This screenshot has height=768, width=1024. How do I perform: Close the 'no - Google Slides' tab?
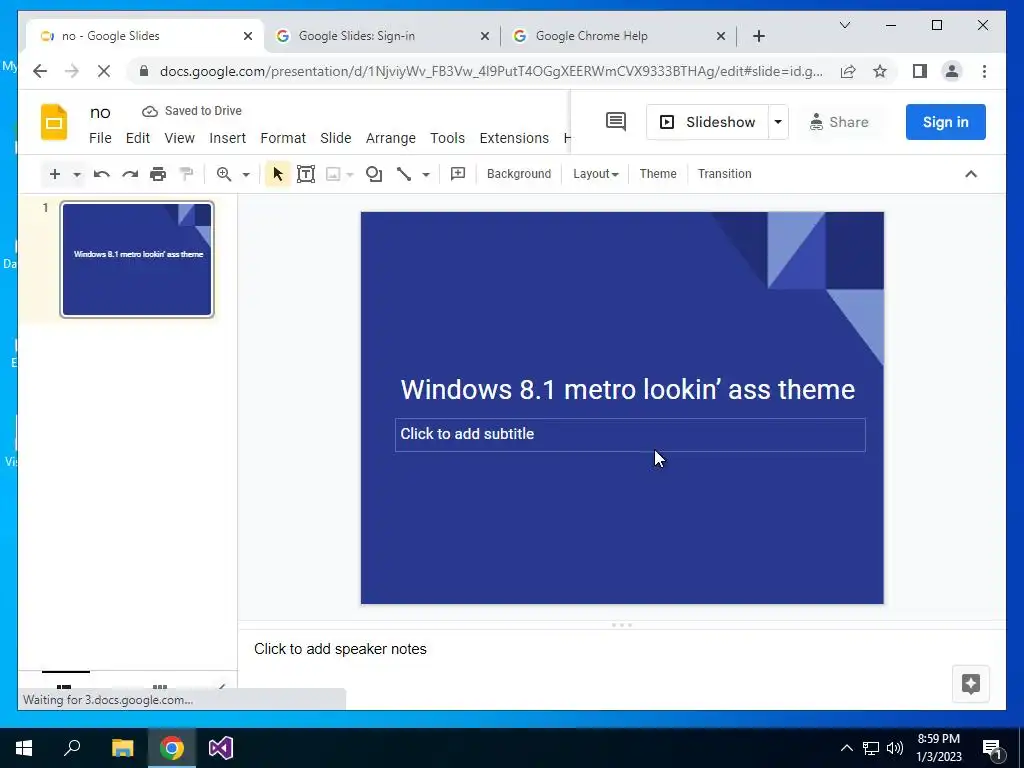(x=248, y=36)
